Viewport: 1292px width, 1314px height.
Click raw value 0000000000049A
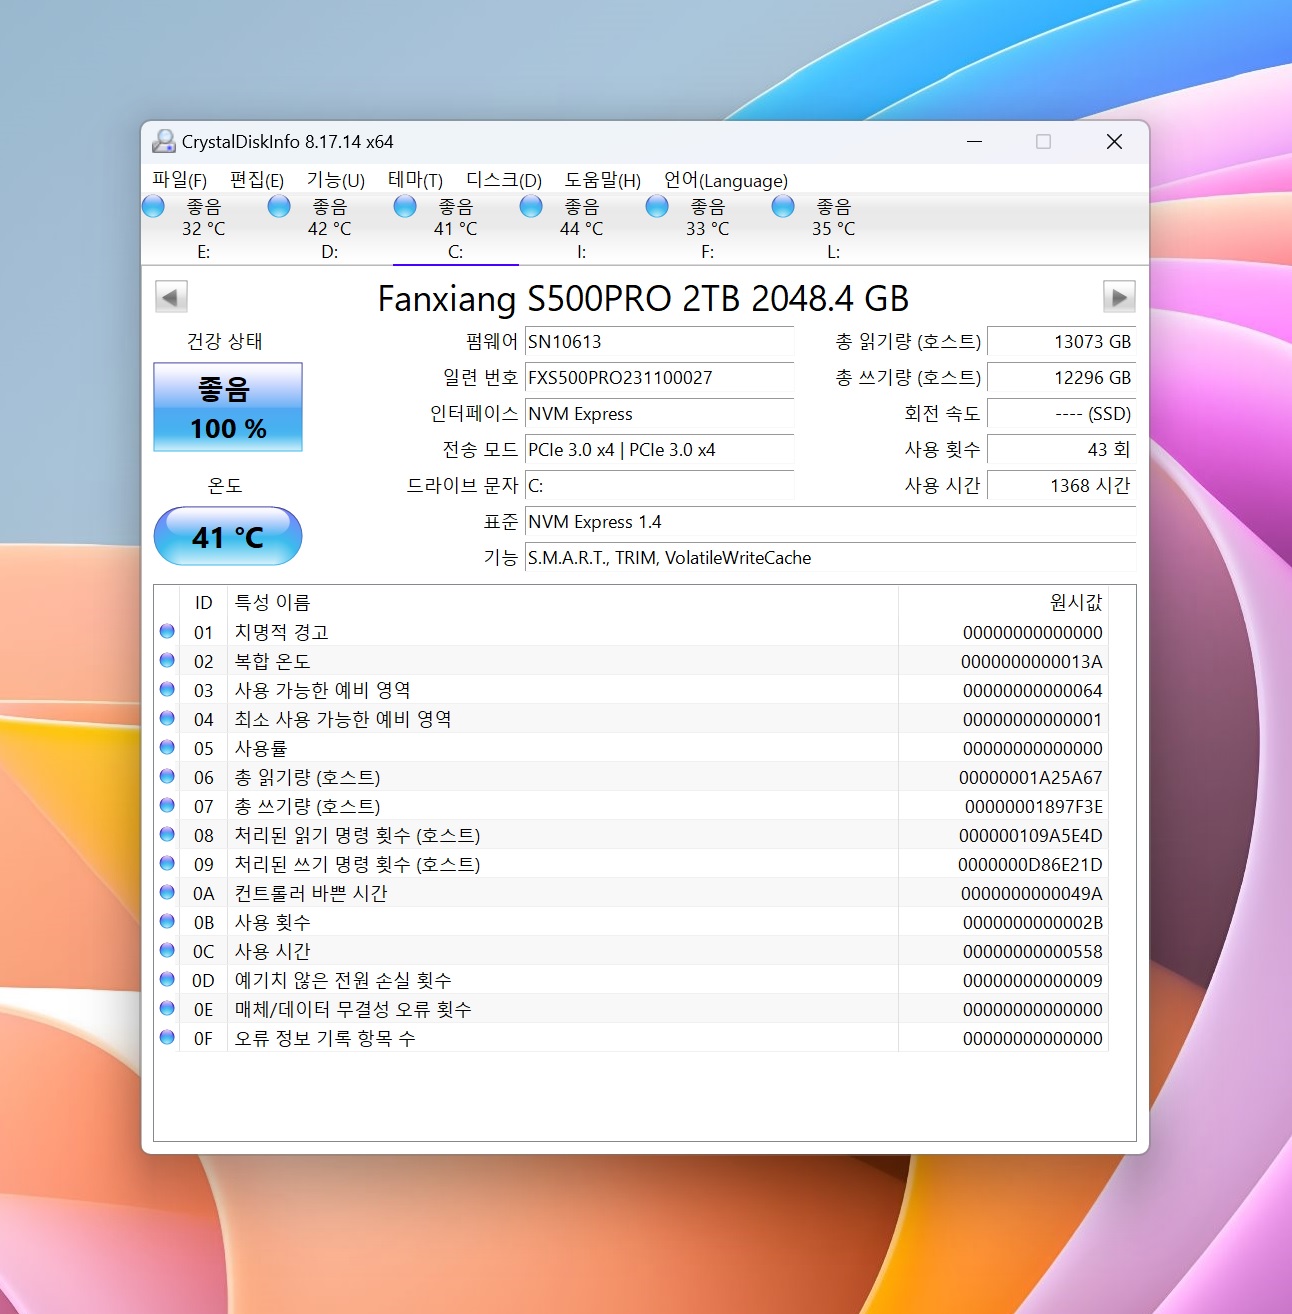coord(1032,894)
